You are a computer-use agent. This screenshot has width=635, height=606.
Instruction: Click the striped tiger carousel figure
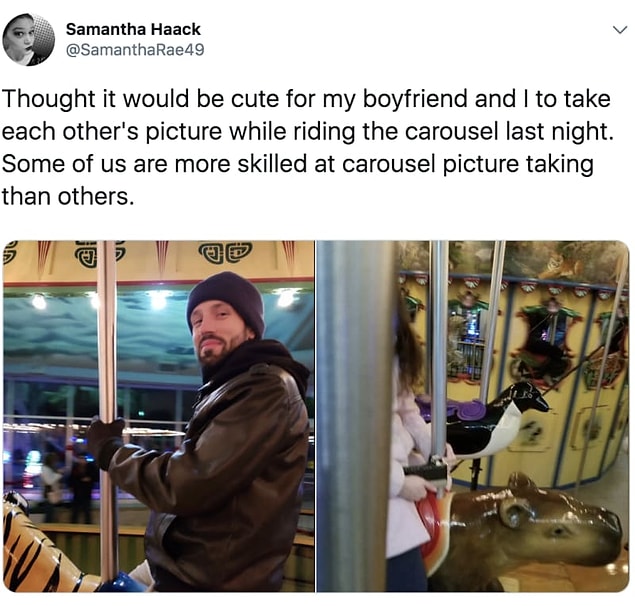[x=38, y=547]
